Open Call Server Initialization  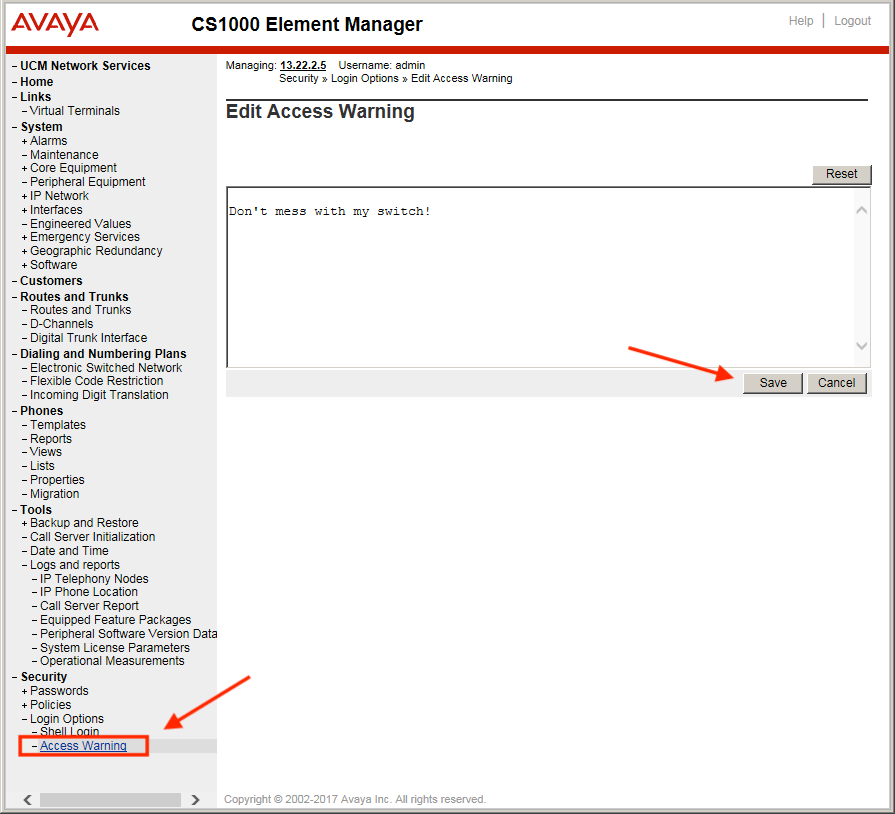coord(92,537)
